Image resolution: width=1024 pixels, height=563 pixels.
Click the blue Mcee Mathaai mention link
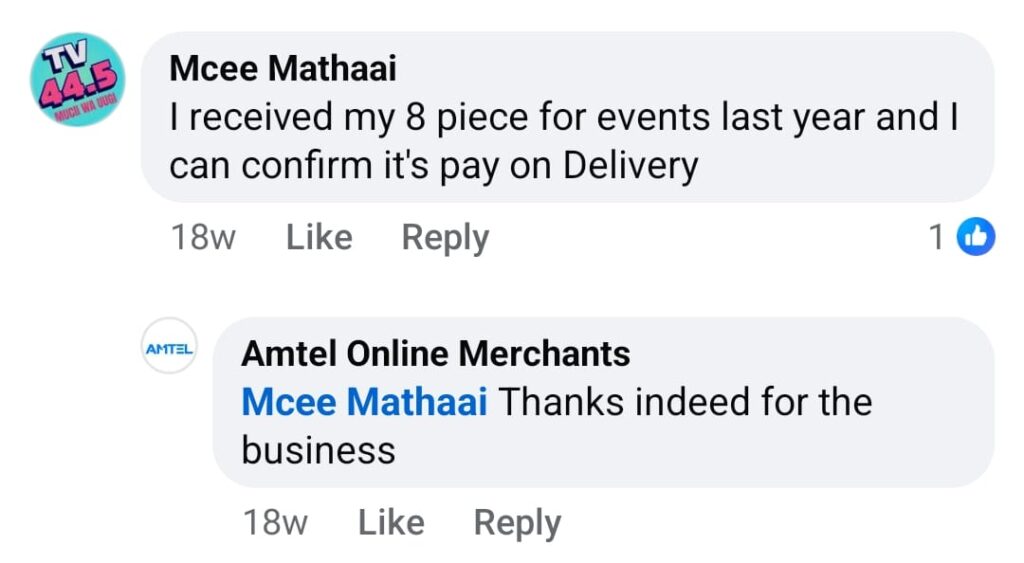(x=364, y=402)
